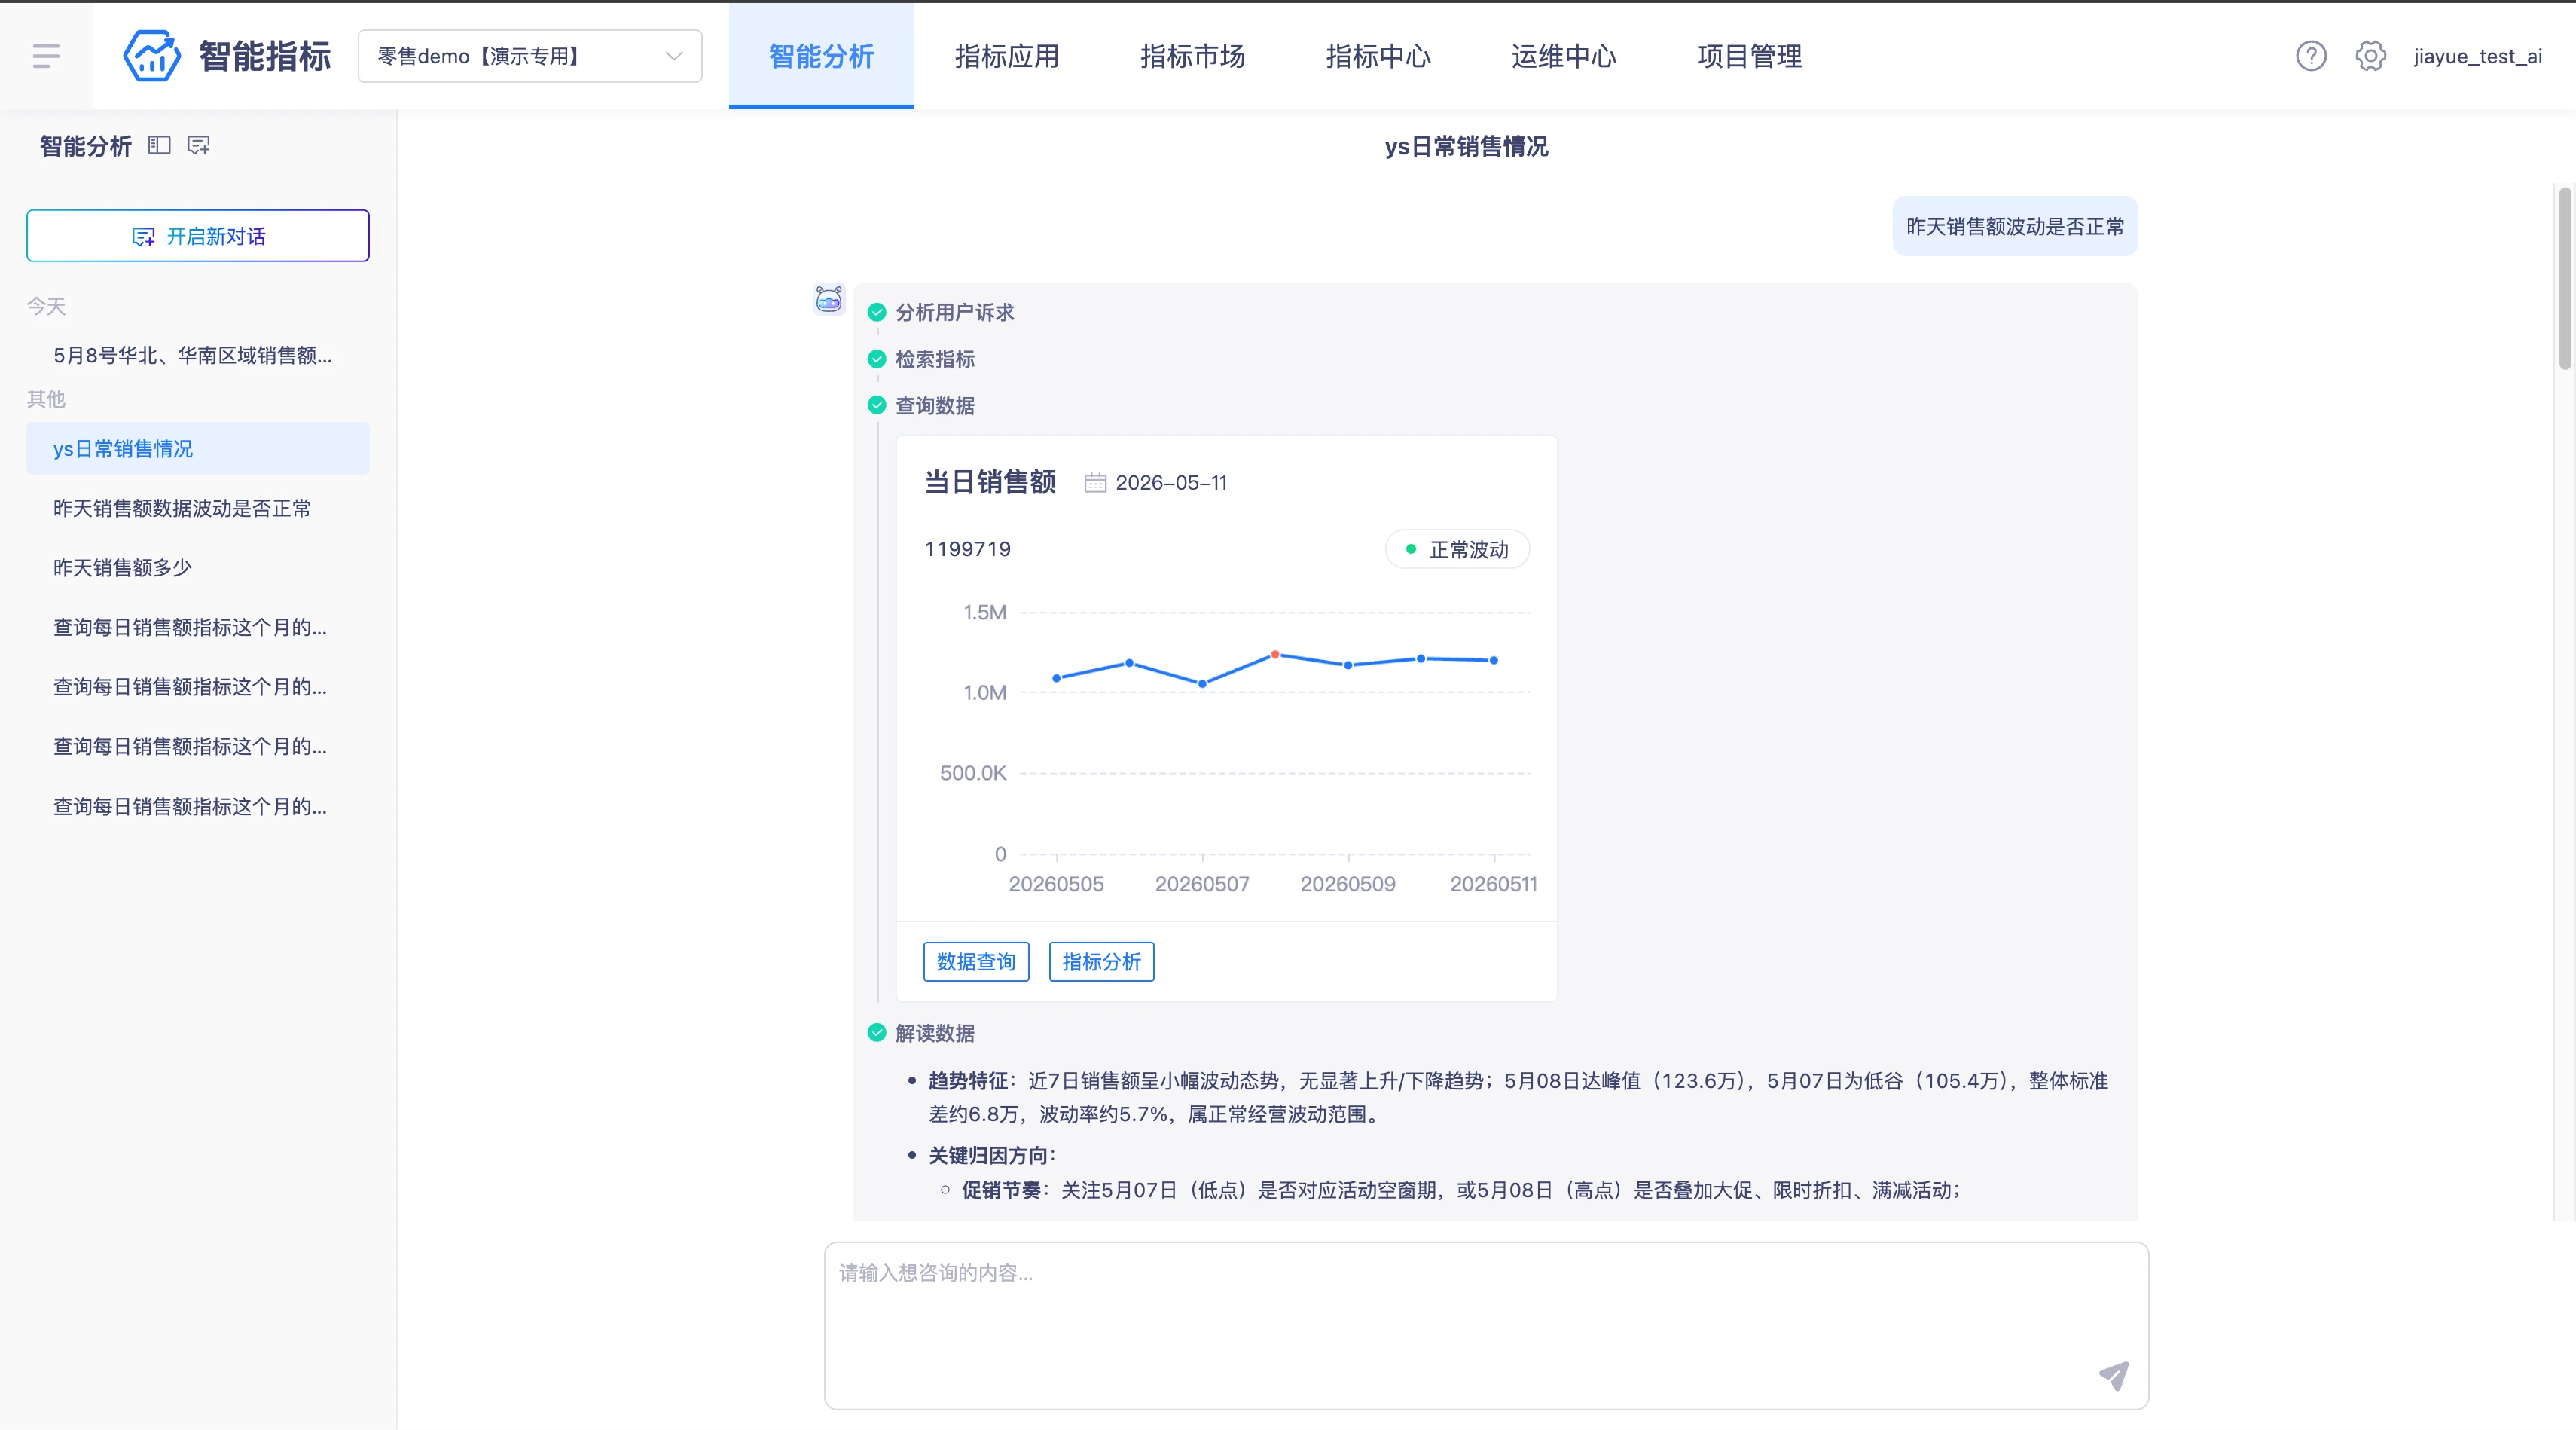2576x1430 pixels.
Task: Open conversation 昨天销售额多少
Action: click(x=198, y=567)
